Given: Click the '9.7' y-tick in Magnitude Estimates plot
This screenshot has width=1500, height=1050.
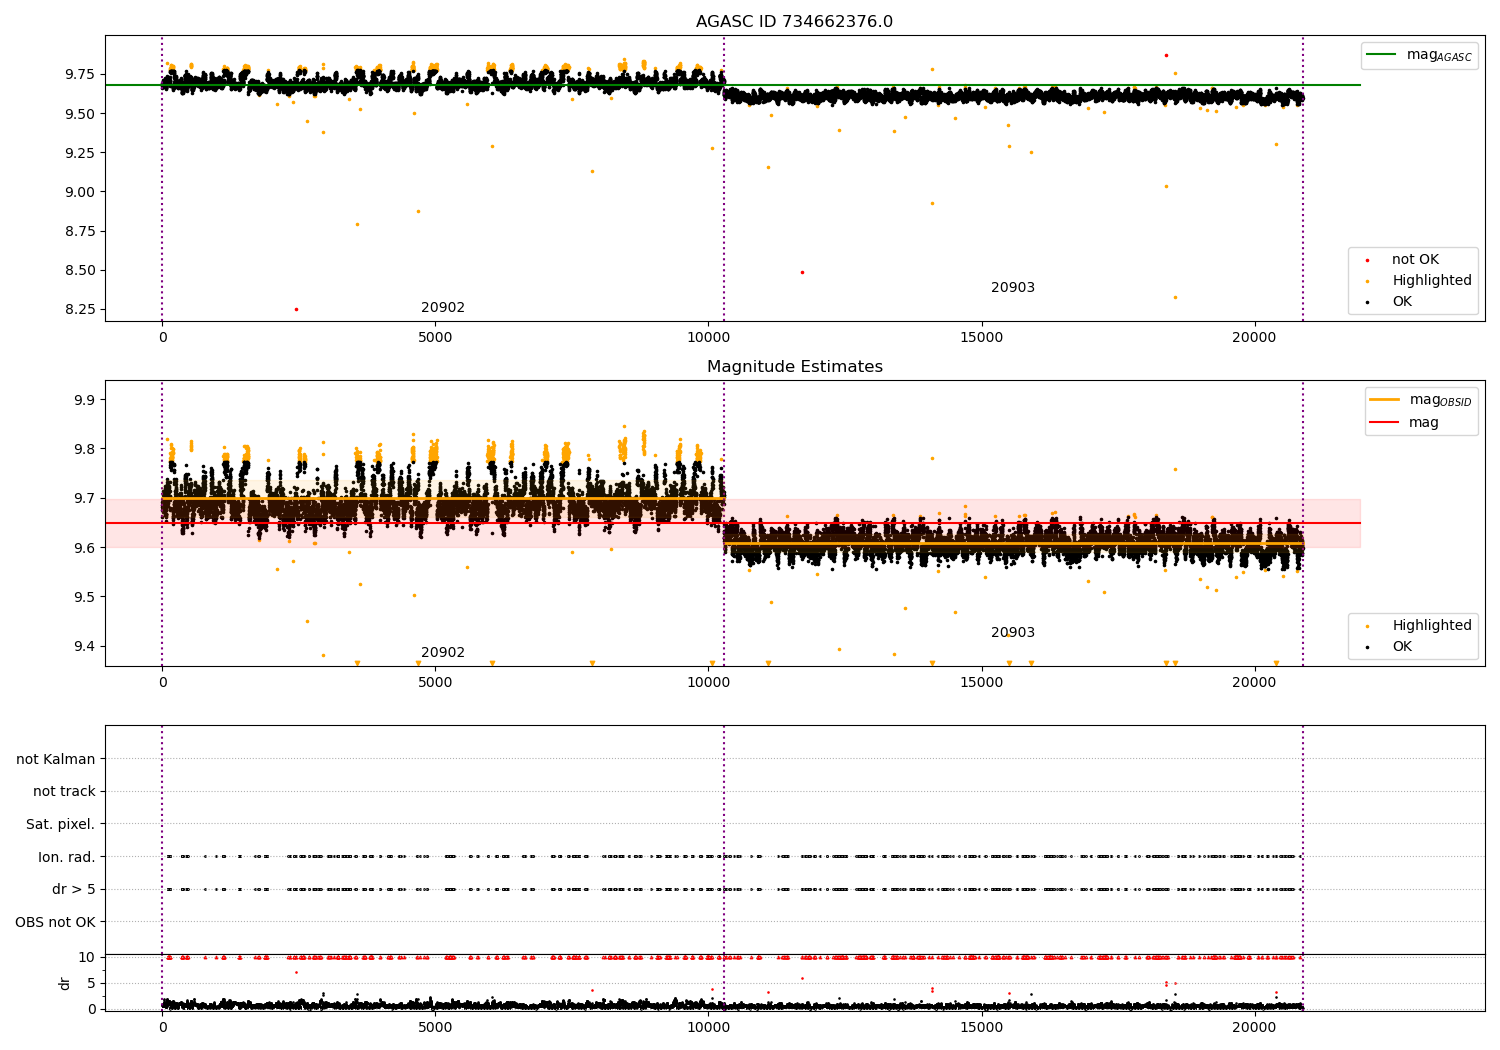Looking at the screenshot, I should (x=84, y=498).
